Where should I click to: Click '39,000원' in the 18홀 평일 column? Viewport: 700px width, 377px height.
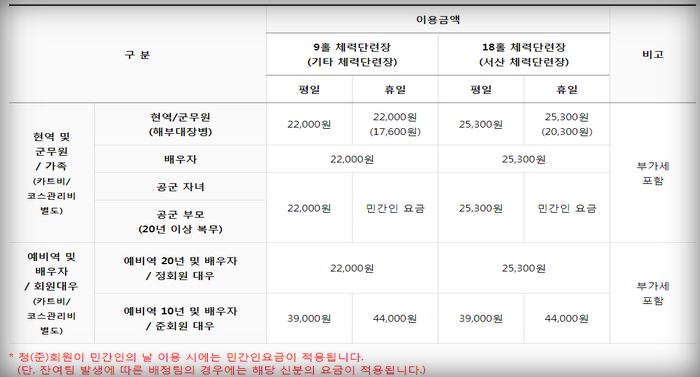(x=481, y=318)
